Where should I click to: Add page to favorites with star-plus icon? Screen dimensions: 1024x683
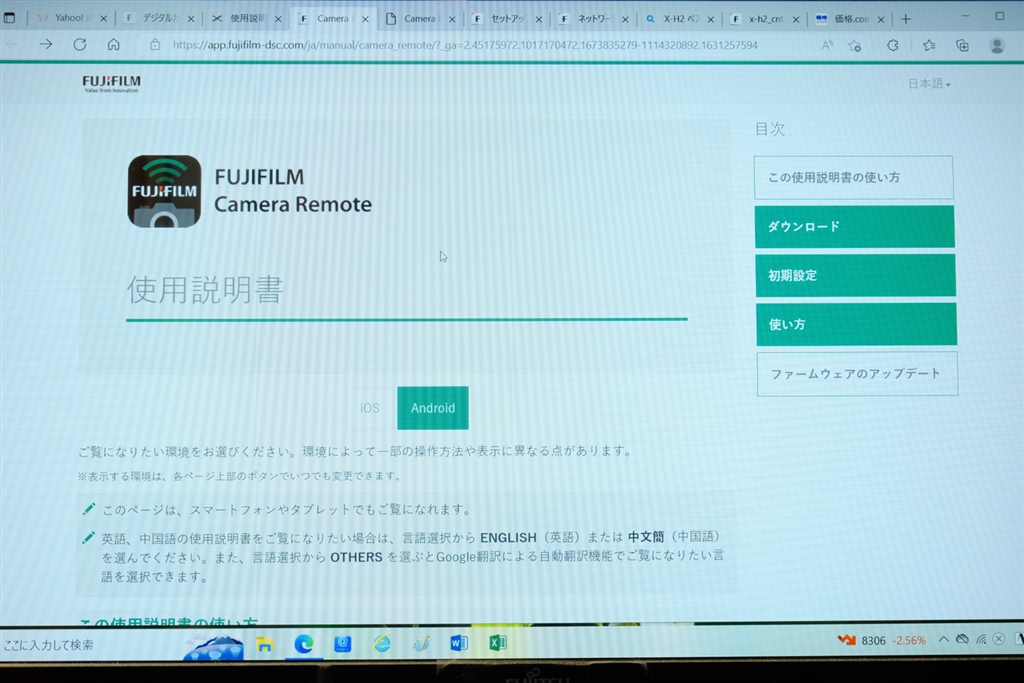tap(854, 46)
